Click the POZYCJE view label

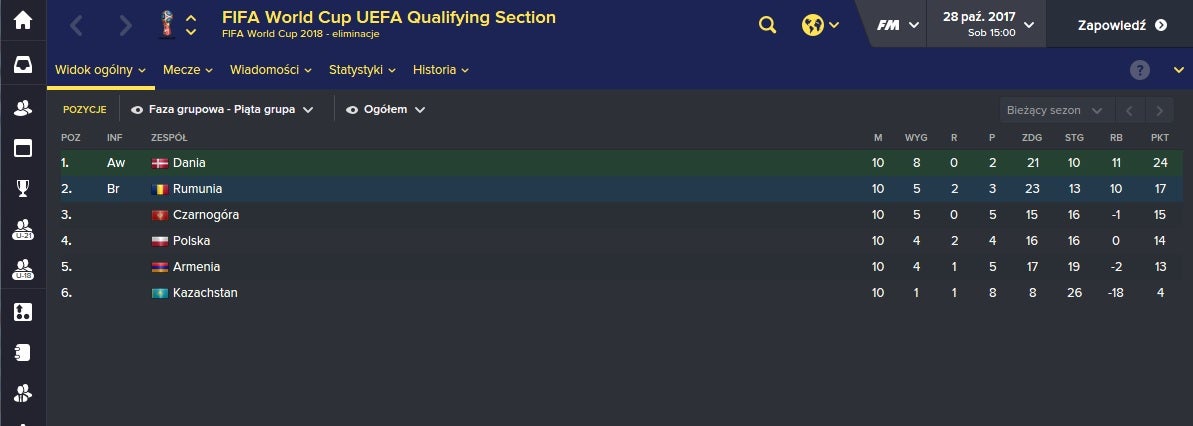tap(84, 110)
